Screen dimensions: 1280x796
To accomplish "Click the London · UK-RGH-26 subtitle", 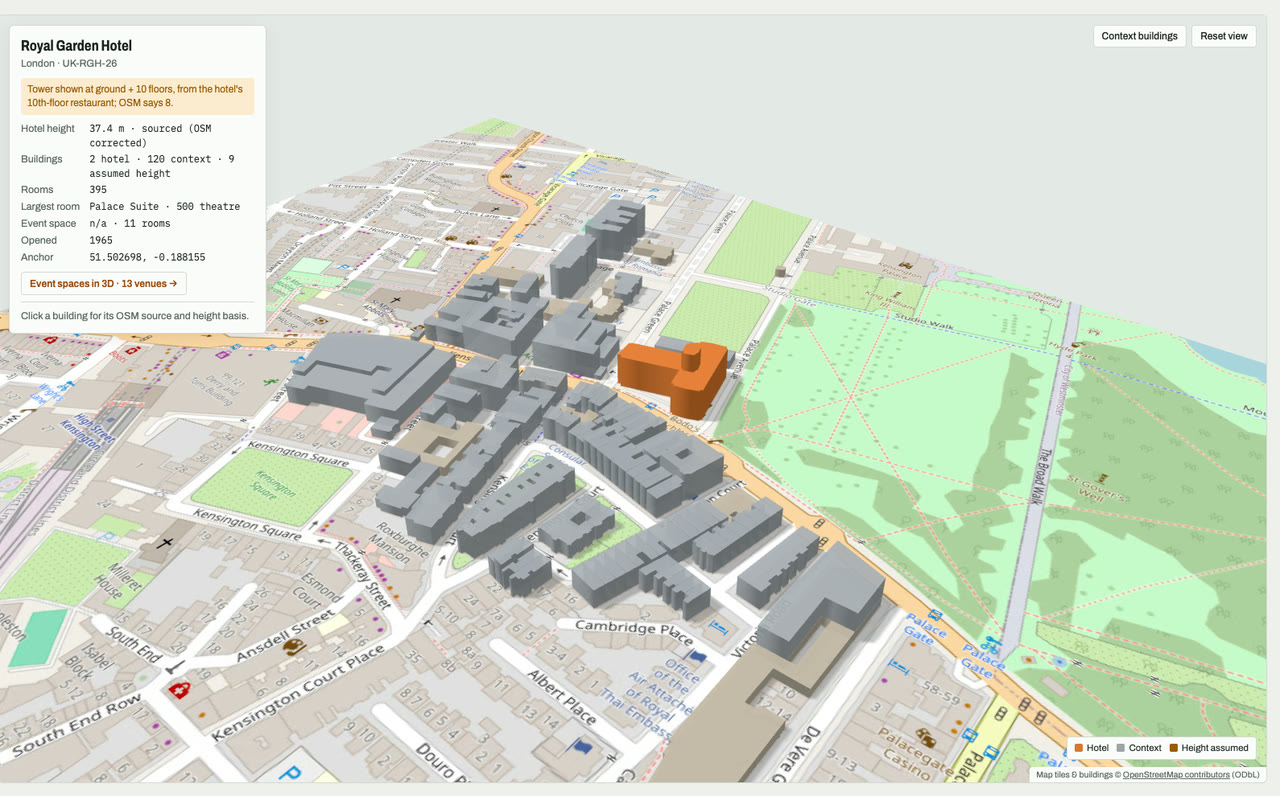I will click(69, 64).
